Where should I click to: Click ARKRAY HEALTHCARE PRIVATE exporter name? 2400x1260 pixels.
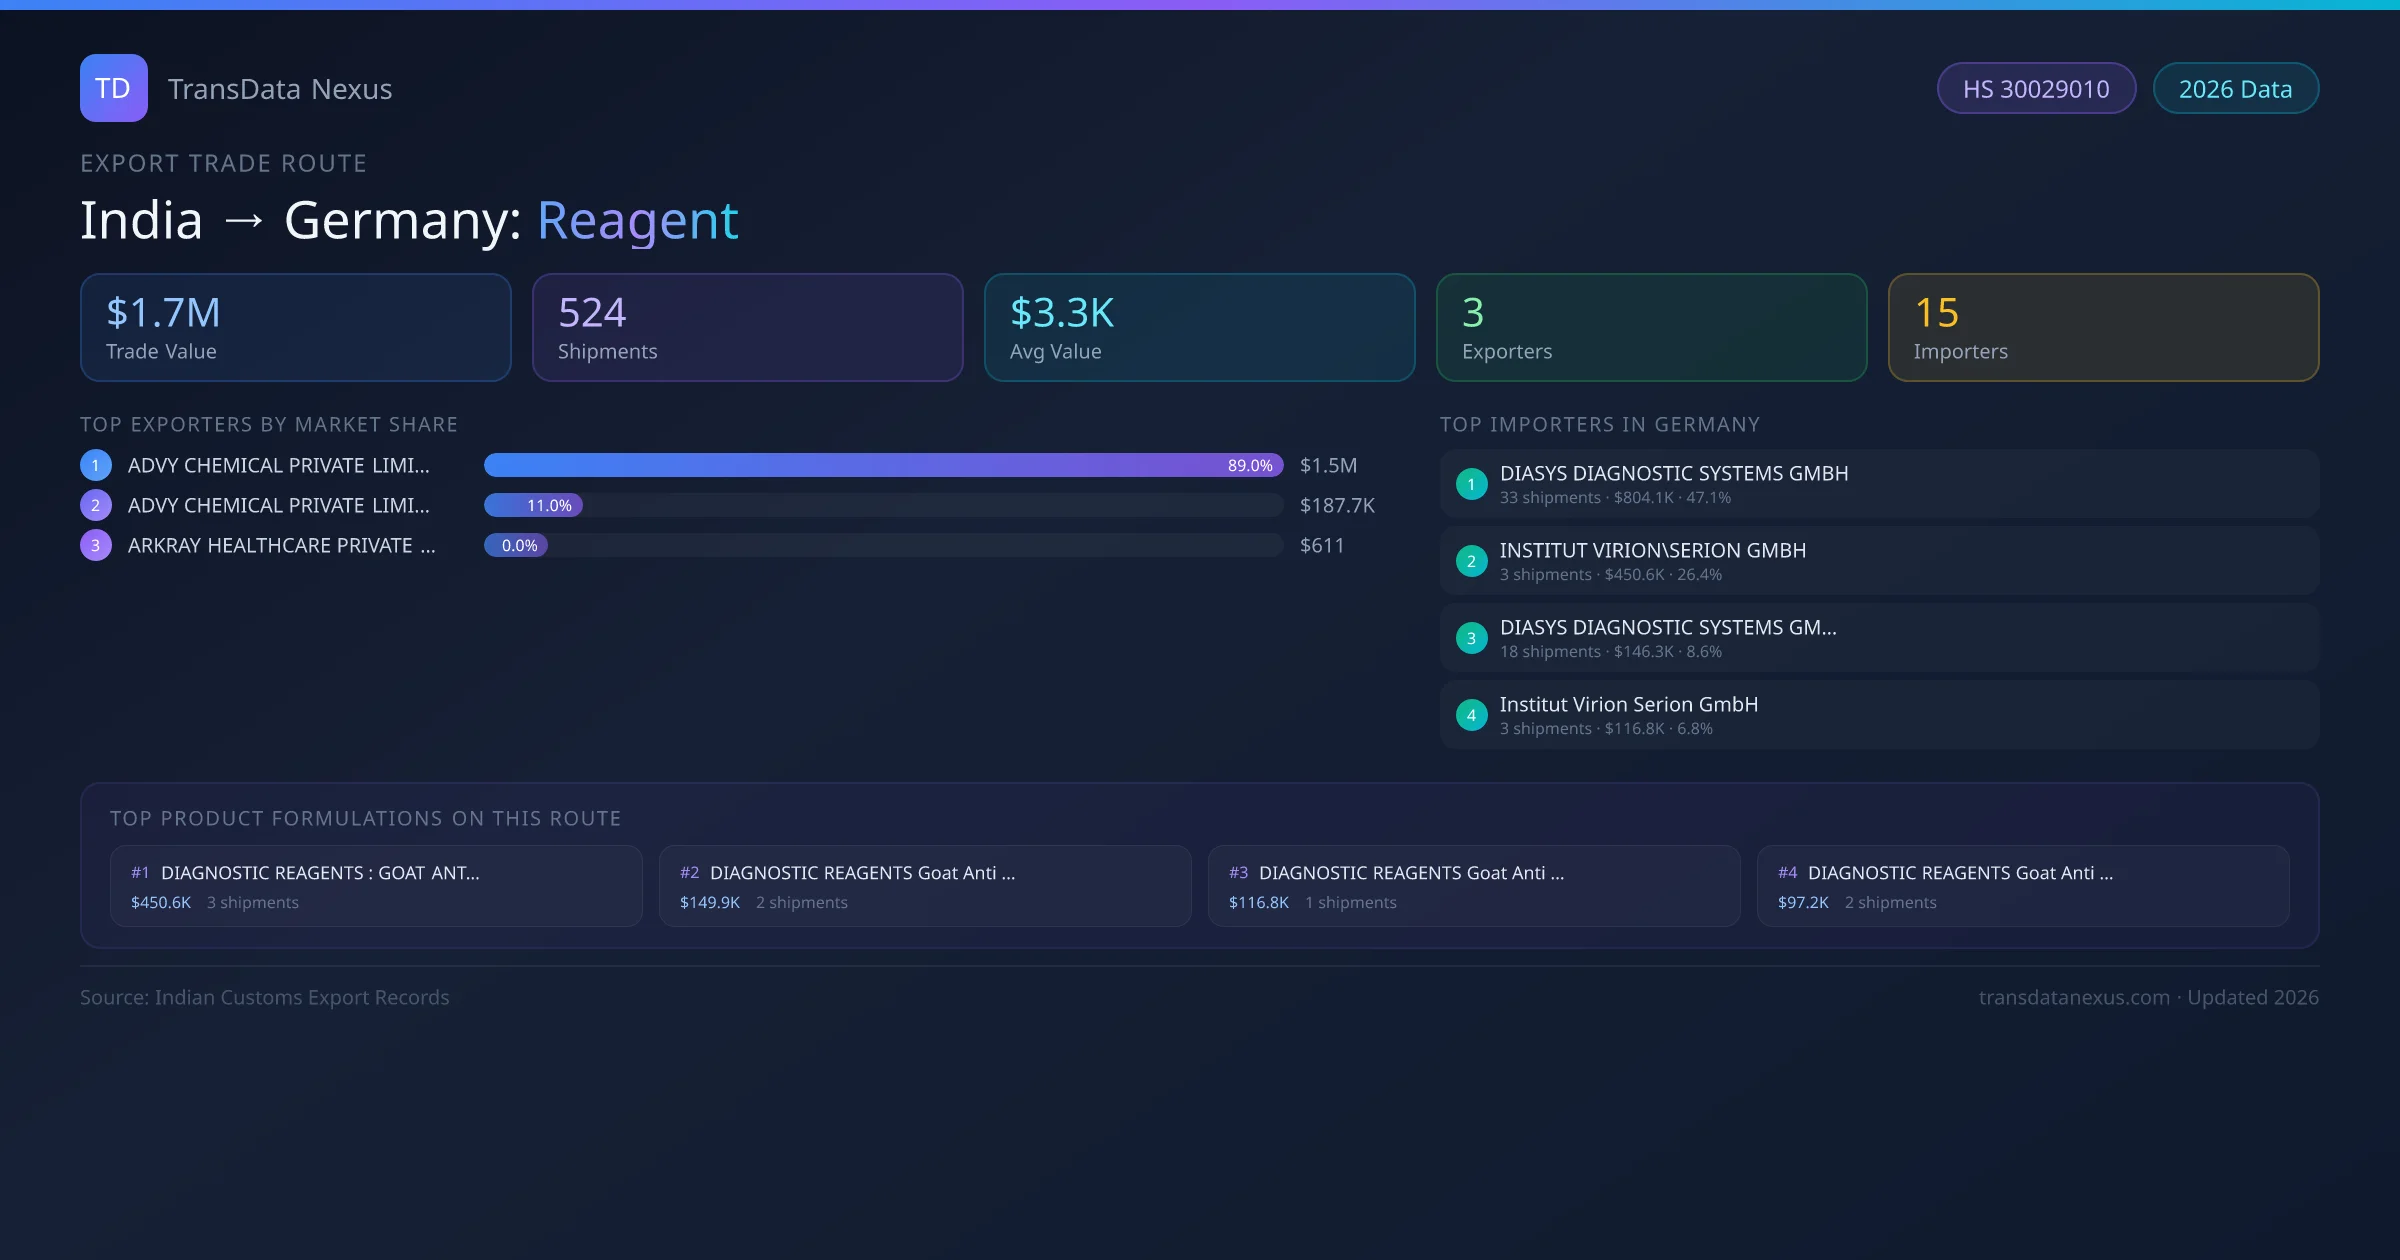pos(281,545)
